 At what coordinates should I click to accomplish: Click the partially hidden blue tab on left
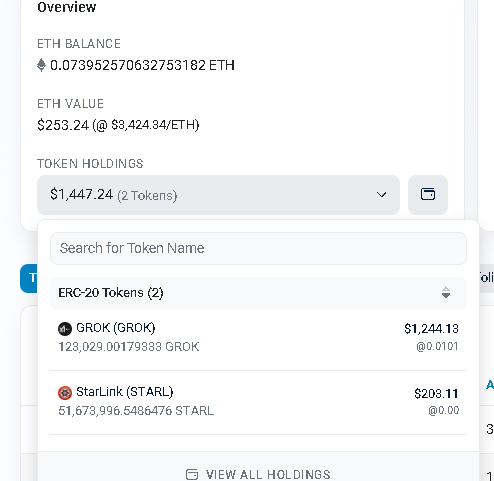pyautogui.click(x=29, y=278)
